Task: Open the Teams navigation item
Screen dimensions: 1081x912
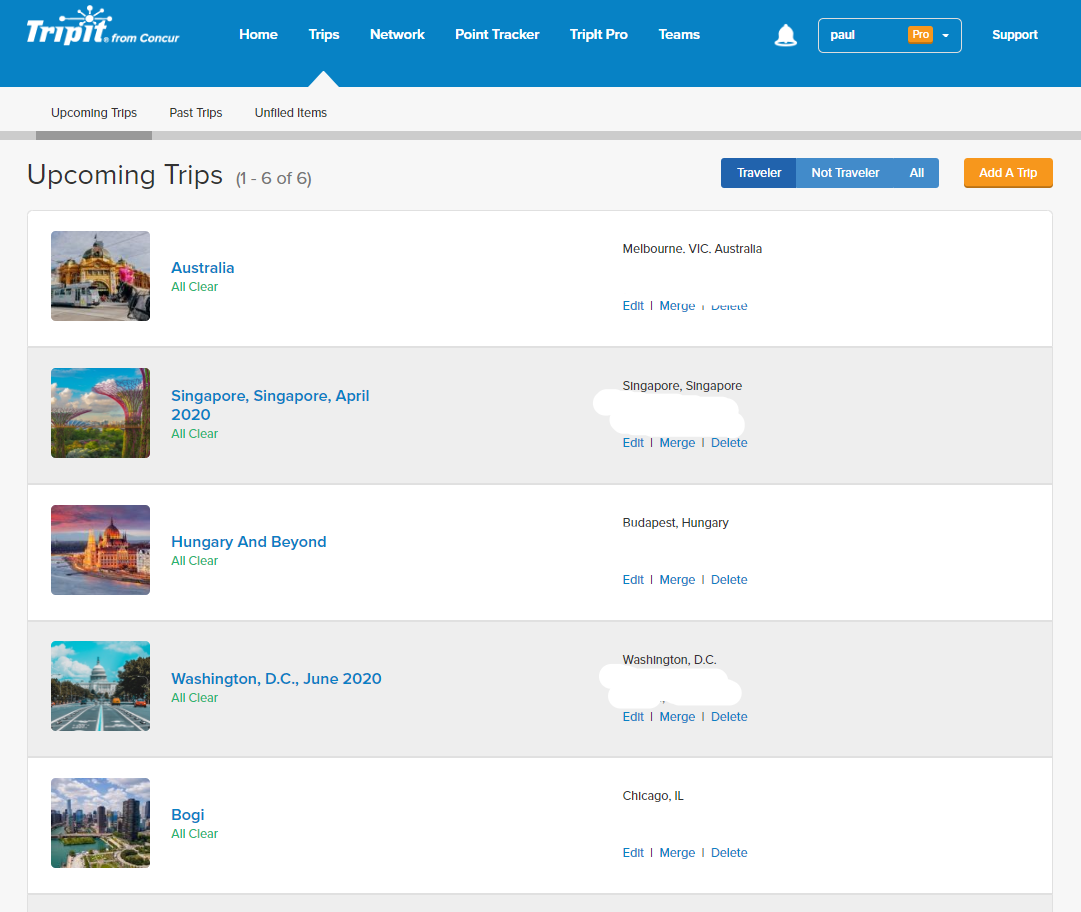Action: coord(679,34)
